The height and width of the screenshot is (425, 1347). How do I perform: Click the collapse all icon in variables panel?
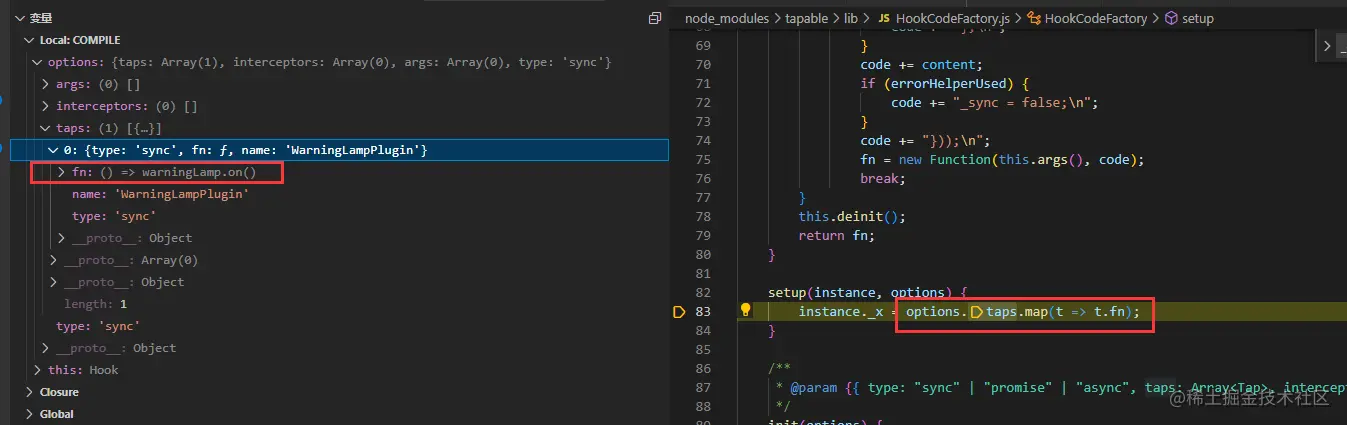click(x=655, y=18)
